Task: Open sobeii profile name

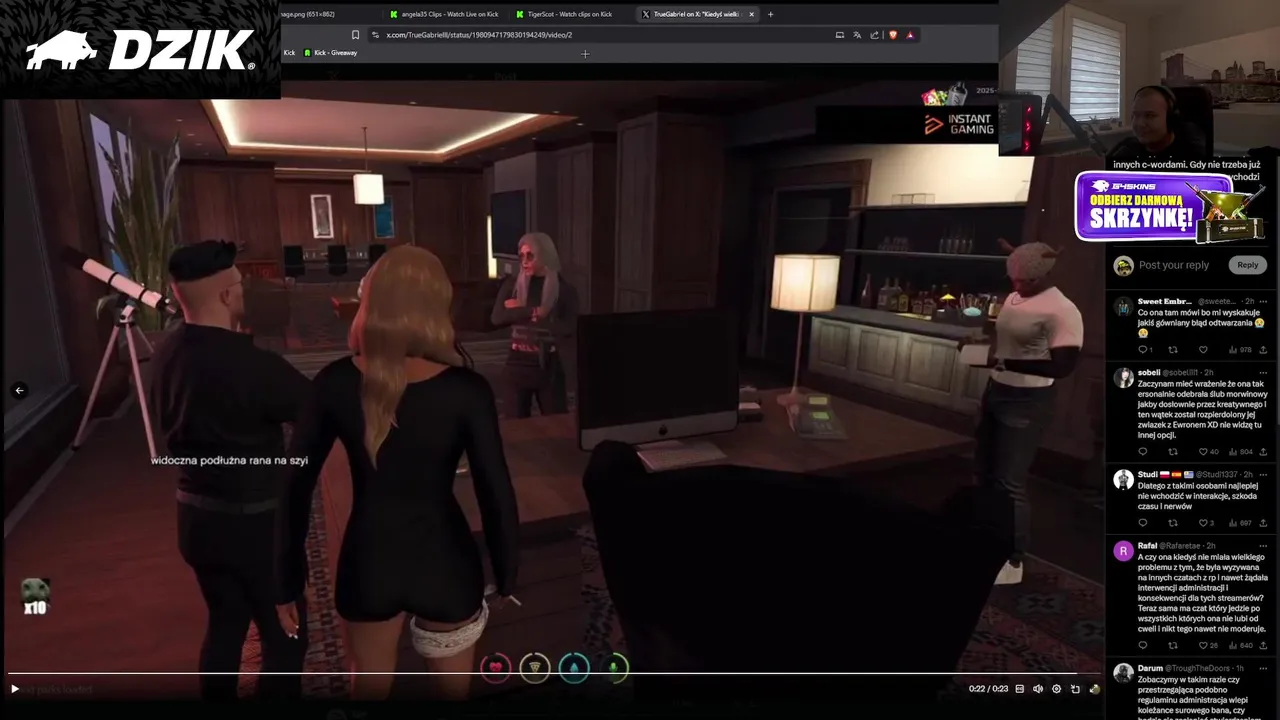Action: (x=1149, y=372)
